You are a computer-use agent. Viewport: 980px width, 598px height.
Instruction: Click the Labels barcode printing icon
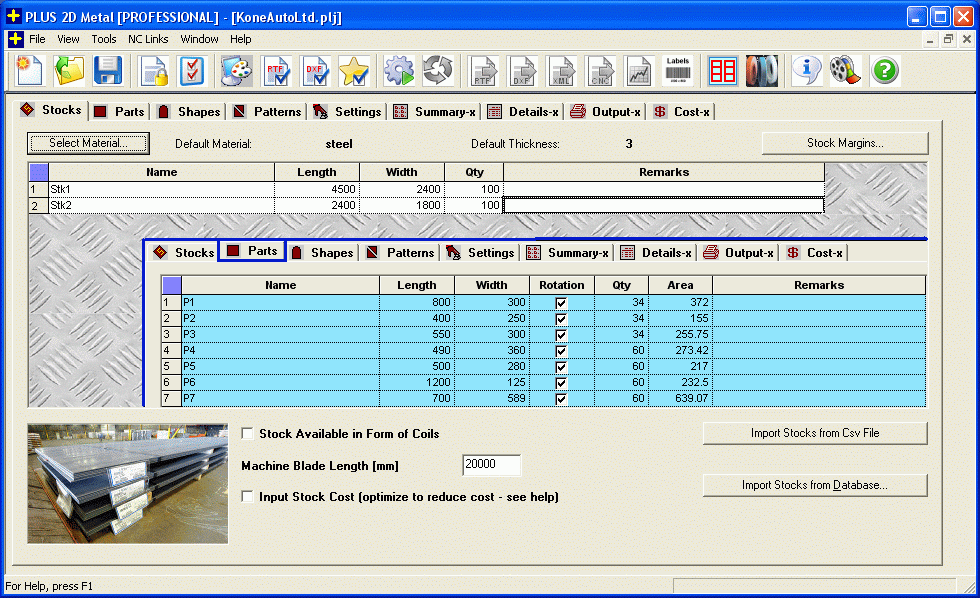pos(678,71)
